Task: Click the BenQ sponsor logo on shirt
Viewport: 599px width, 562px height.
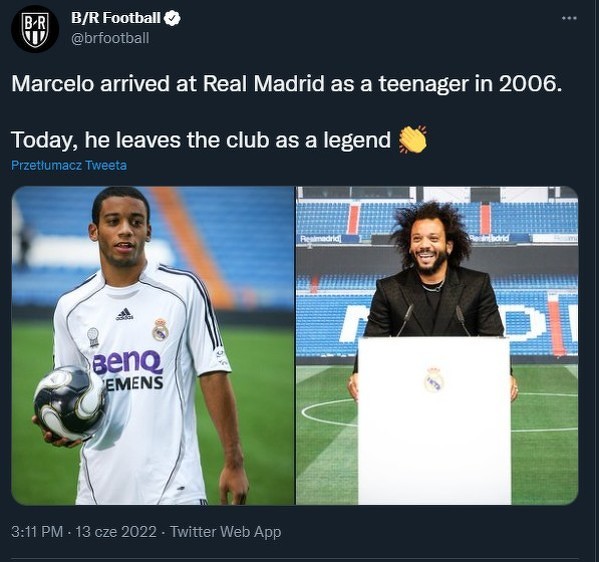Action: pos(128,363)
